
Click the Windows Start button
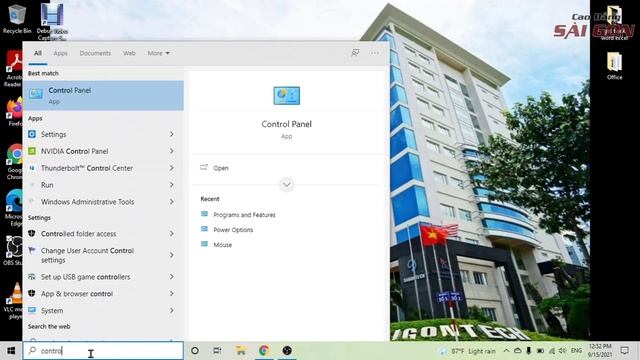coord(11,351)
